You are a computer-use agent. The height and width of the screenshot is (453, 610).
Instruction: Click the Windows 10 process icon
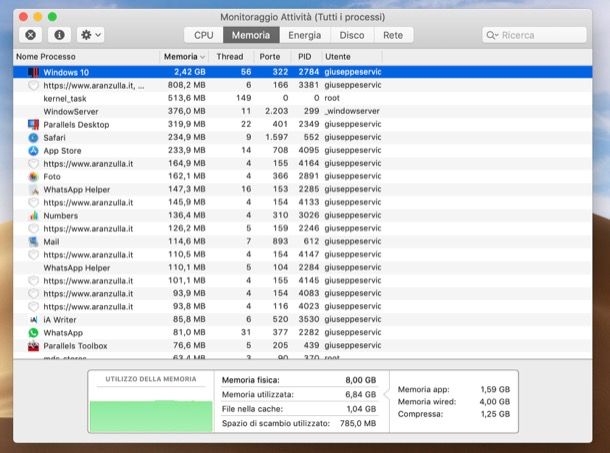pyautogui.click(x=33, y=72)
